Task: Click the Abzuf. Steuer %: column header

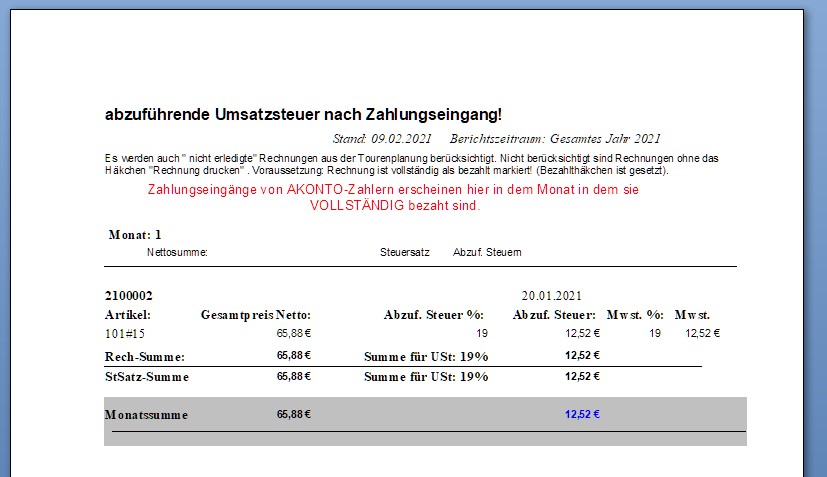Action: tap(435, 315)
